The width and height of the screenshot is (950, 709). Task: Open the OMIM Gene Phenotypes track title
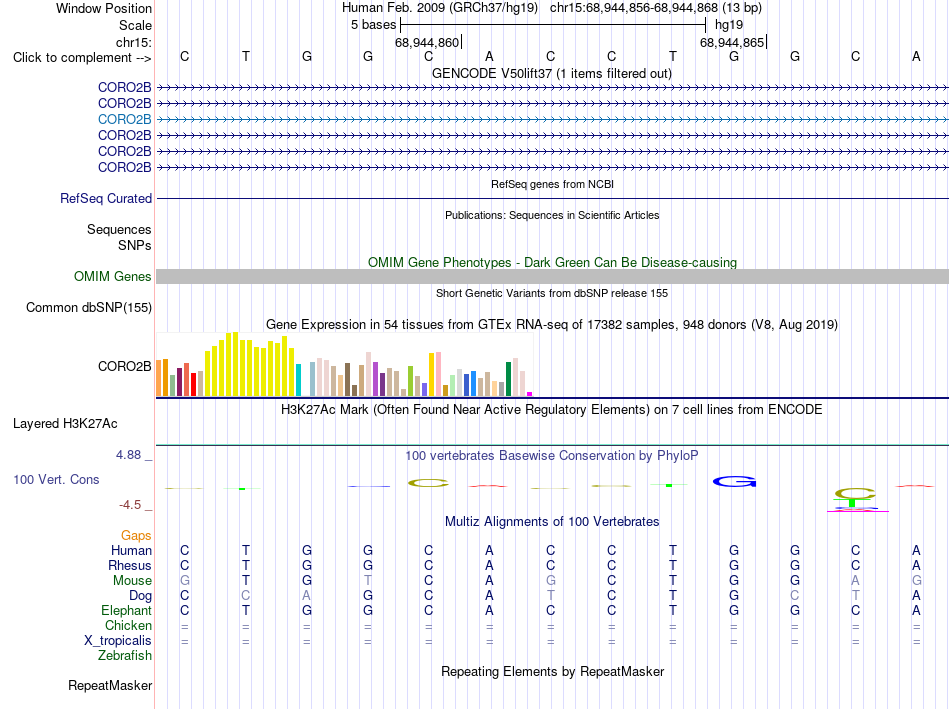(552, 262)
